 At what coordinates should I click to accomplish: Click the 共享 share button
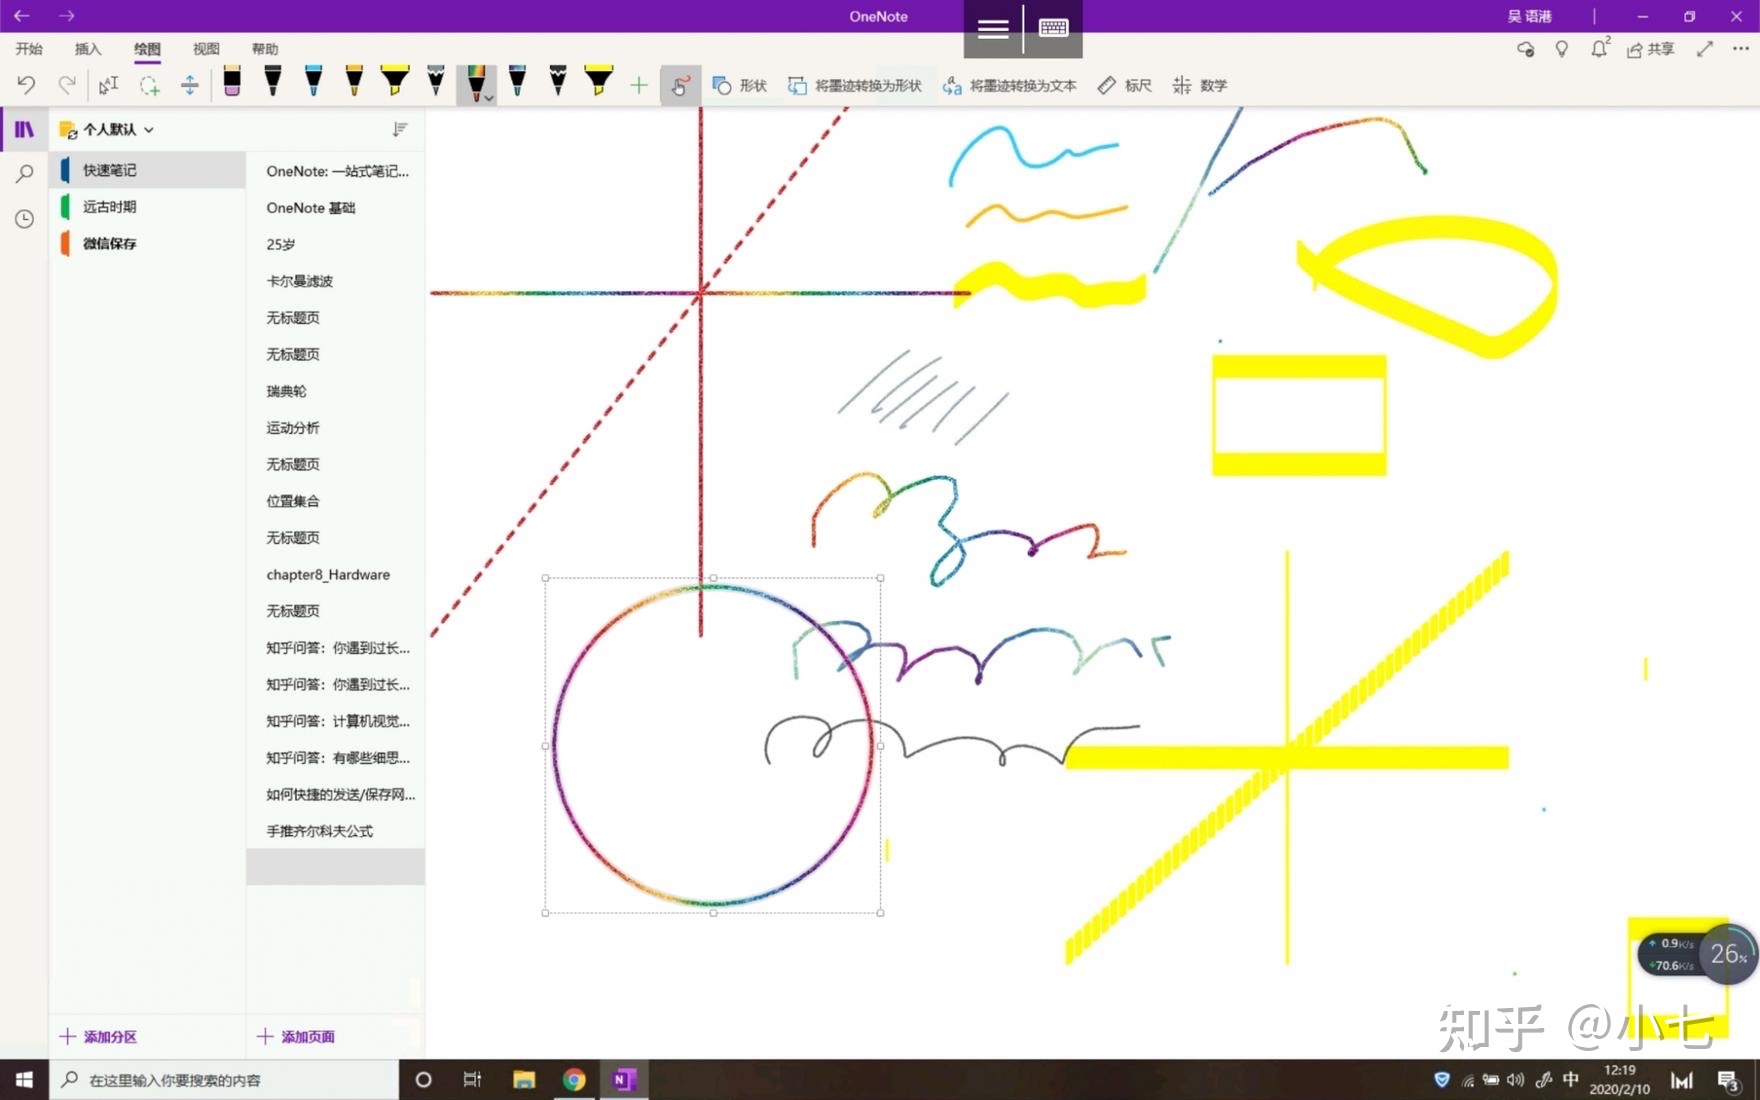[x=1651, y=49]
